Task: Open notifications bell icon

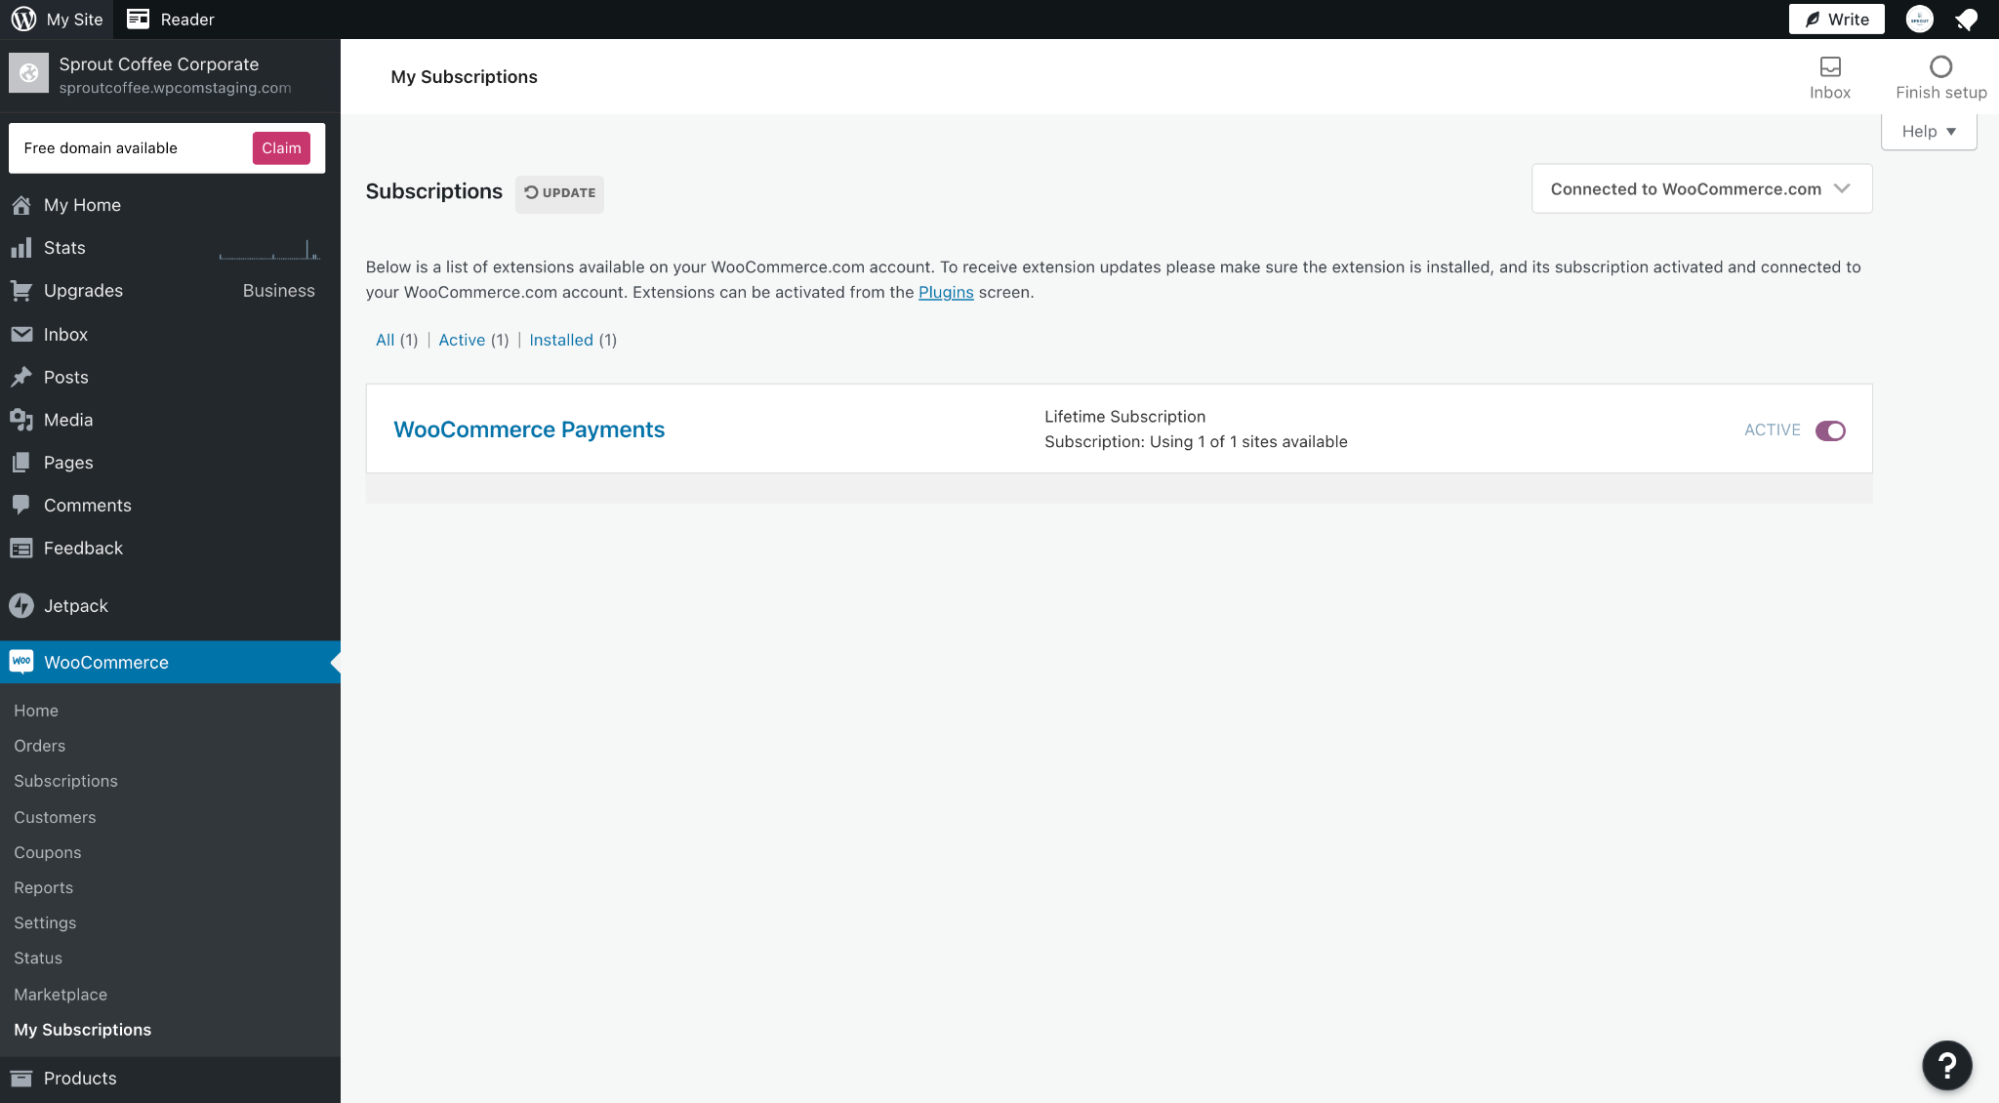Action: pyautogui.click(x=1966, y=19)
